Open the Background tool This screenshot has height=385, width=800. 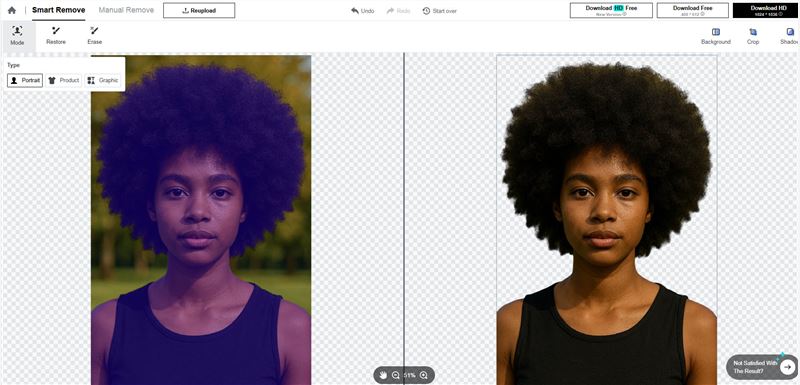[x=716, y=36]
